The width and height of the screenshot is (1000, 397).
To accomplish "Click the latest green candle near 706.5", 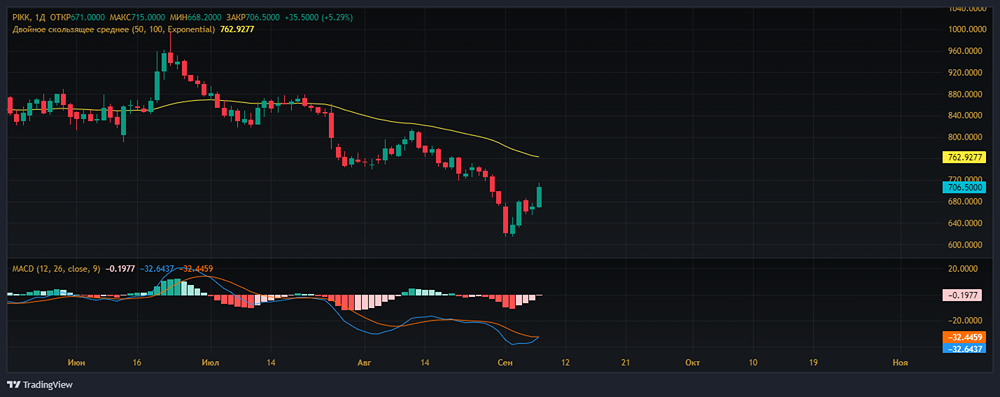I will [x=539, y=197].
